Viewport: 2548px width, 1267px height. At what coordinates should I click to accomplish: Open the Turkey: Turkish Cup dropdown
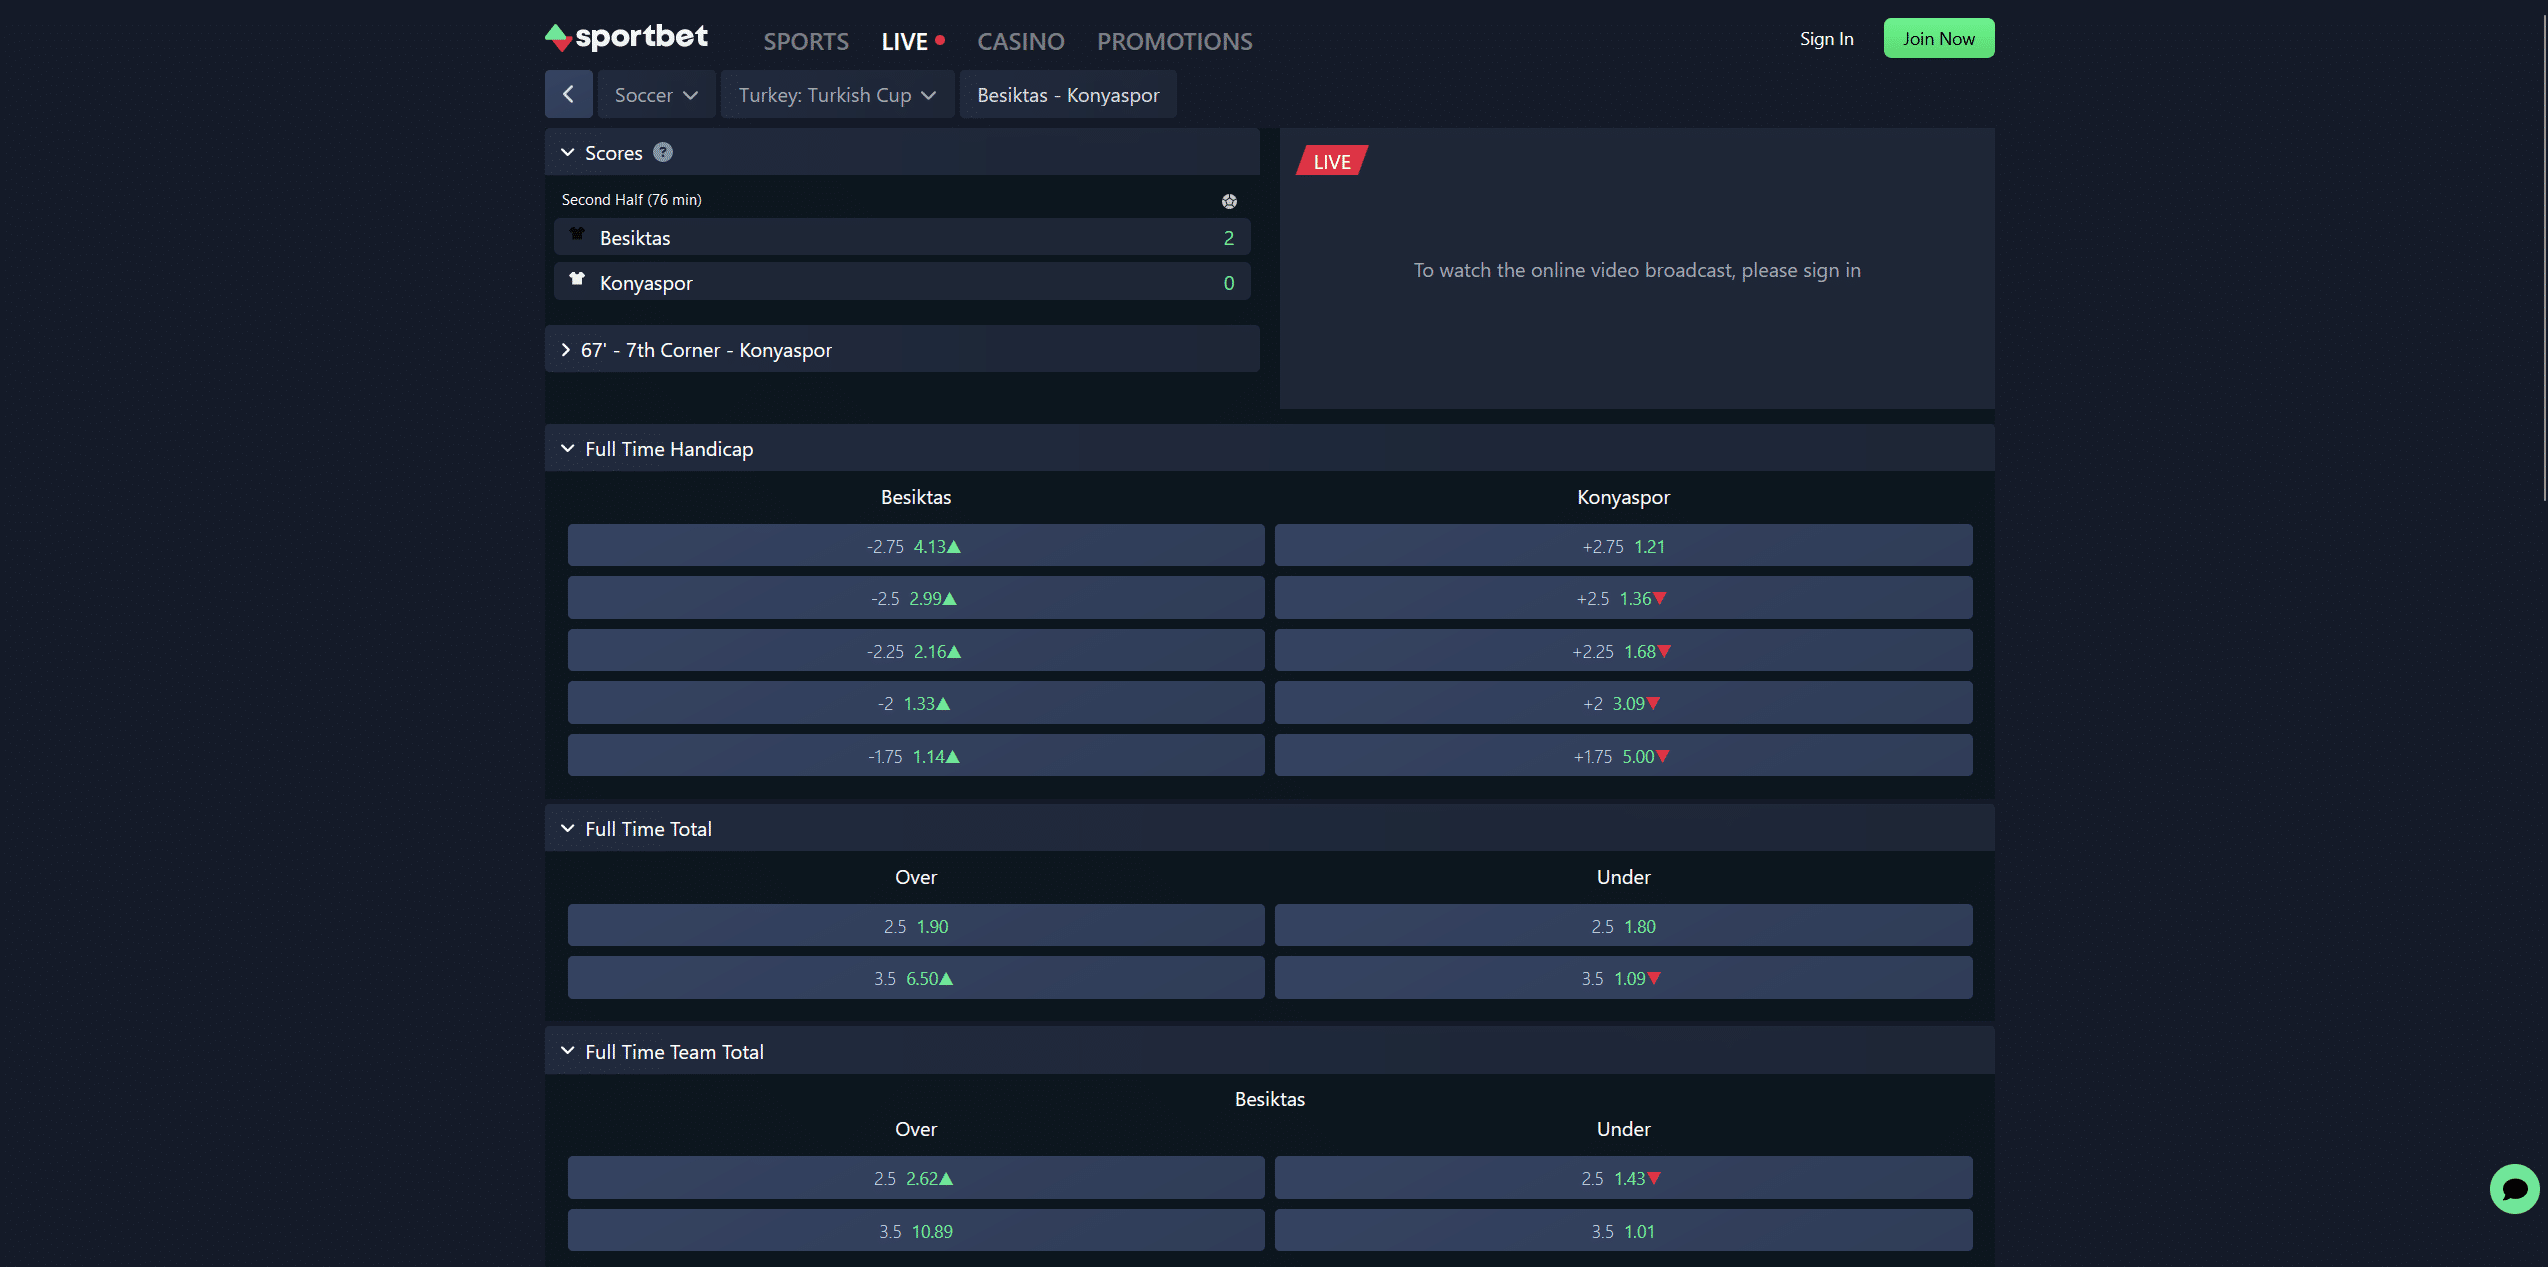coord(836,95)
